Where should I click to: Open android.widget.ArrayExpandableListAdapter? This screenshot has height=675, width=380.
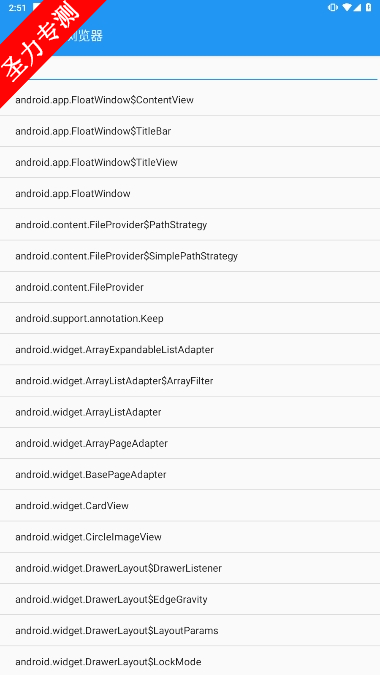pos(190,350)
